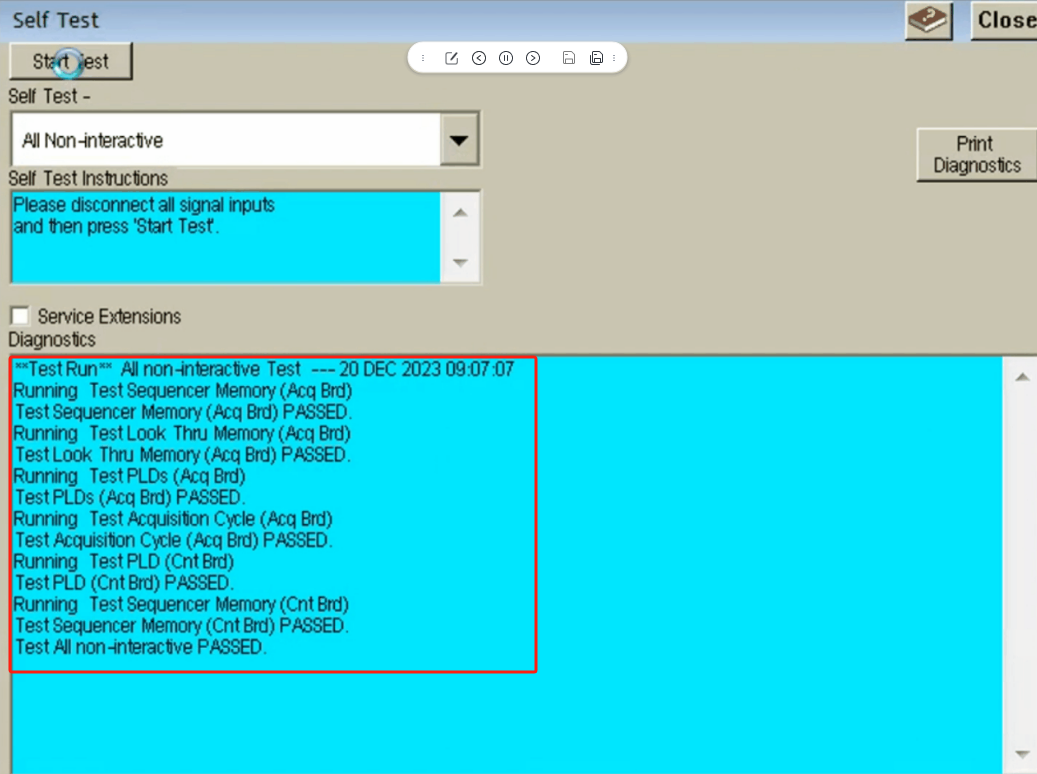Click the Diagnostics scrollbar down arrow
Screen dimensions: 1037x774
click(x=1022, y=753)
